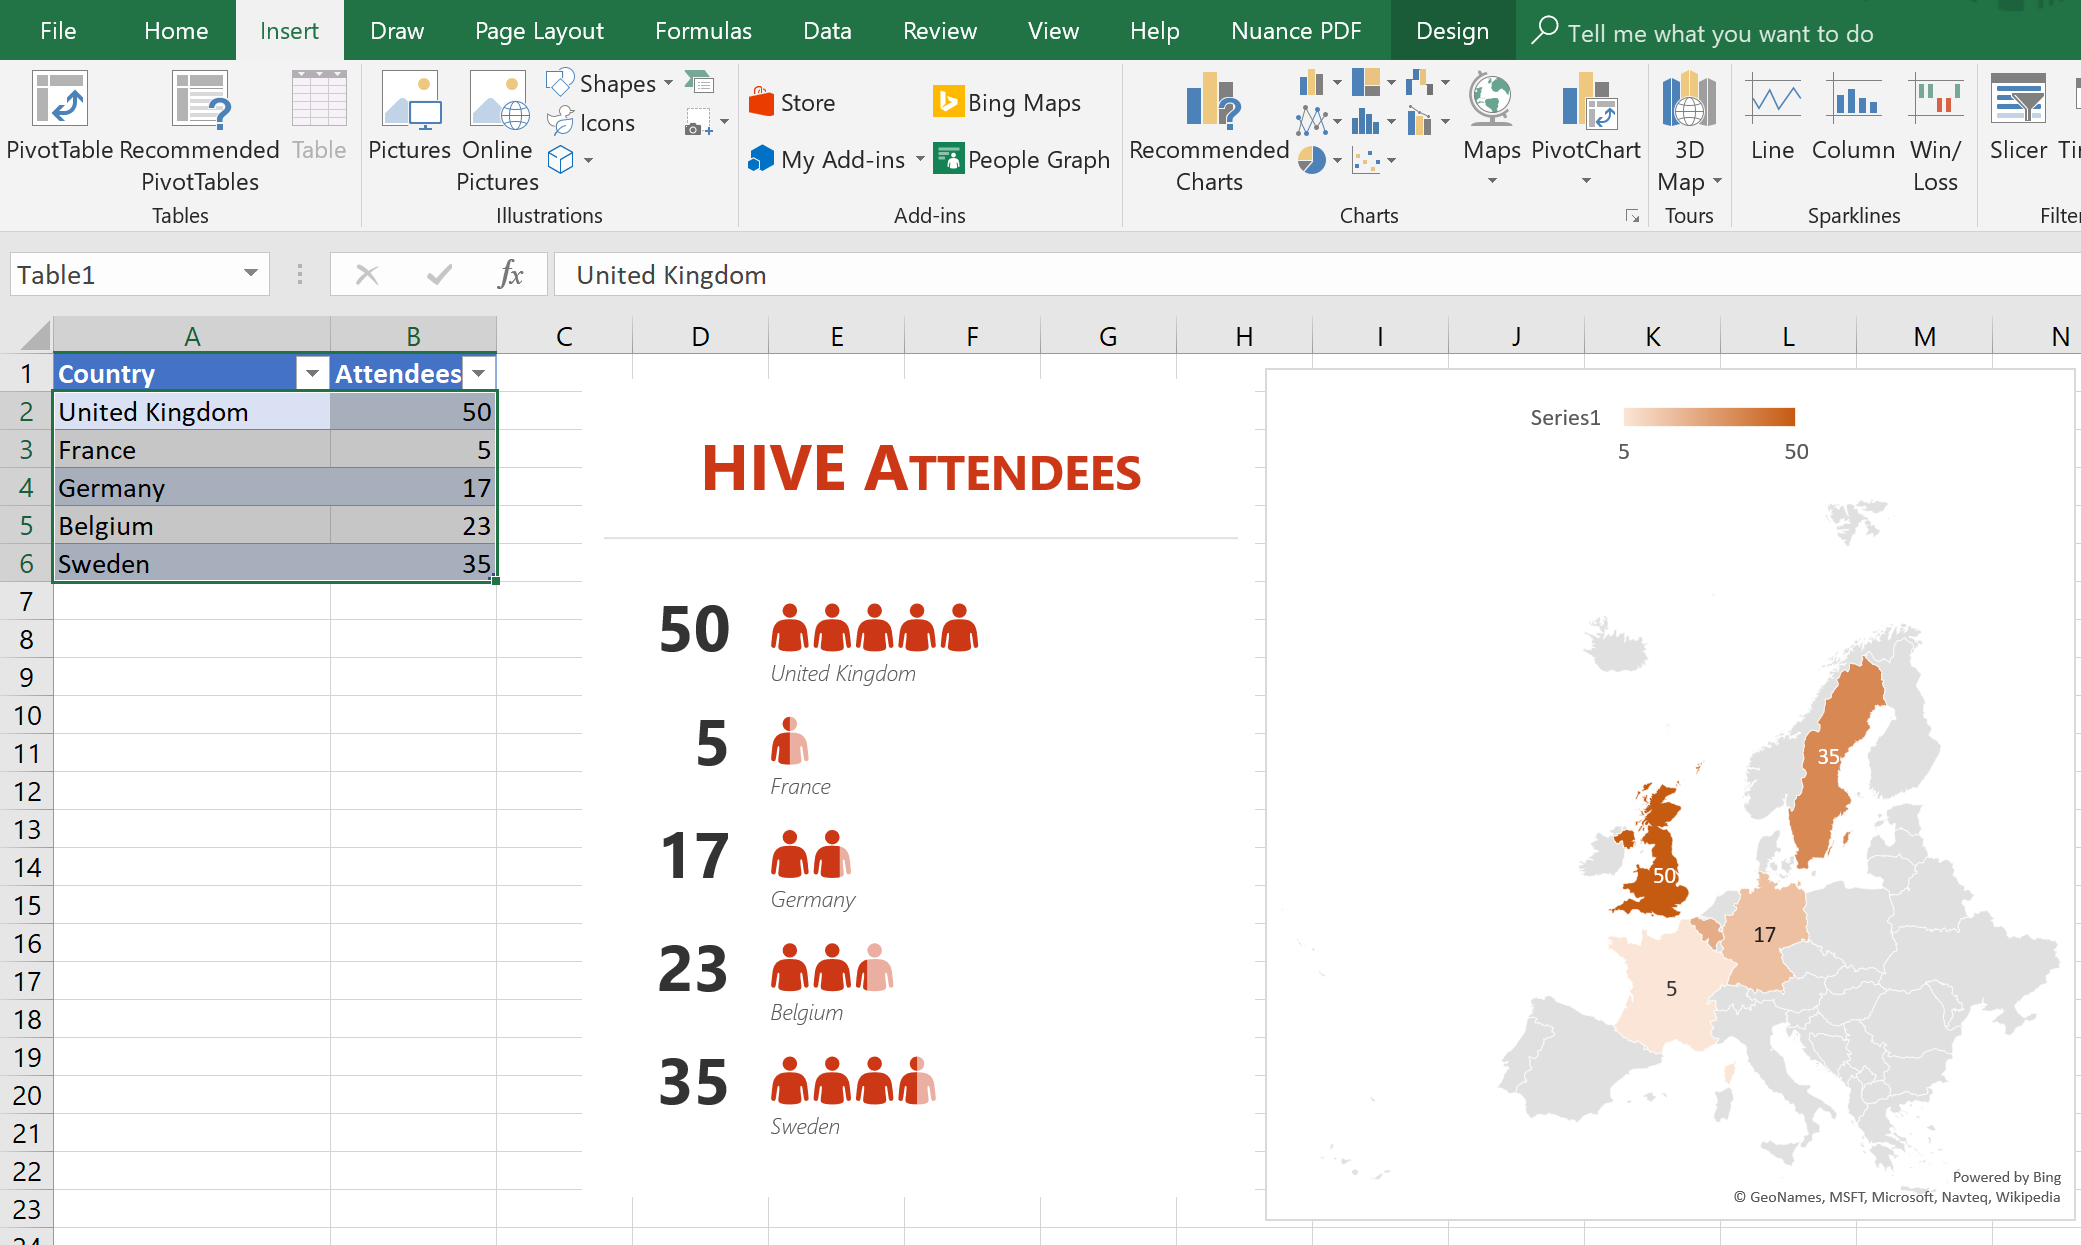Viewport: 2081px width, 1245px height.
Task: Insert Pictures from this device
Action: click(410, 115)
